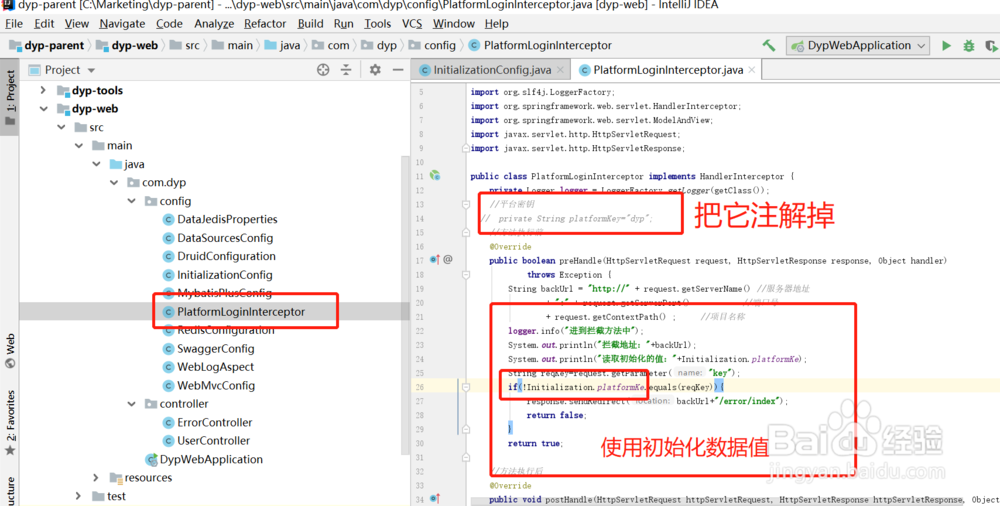Open Project panel settings gear
The image size is (1000, 506).
click(375, 70)
